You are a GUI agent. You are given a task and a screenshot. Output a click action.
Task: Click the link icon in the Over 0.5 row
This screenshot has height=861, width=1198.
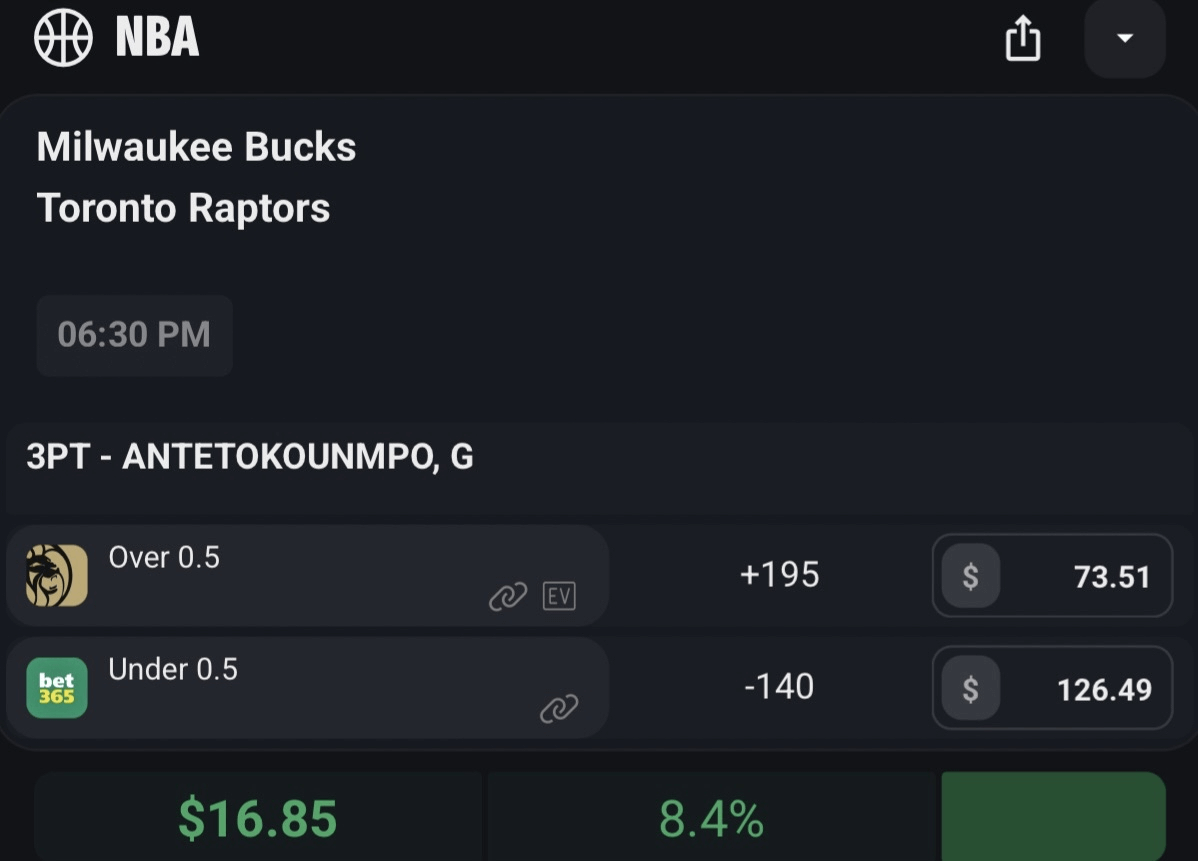tap(508, 597)
